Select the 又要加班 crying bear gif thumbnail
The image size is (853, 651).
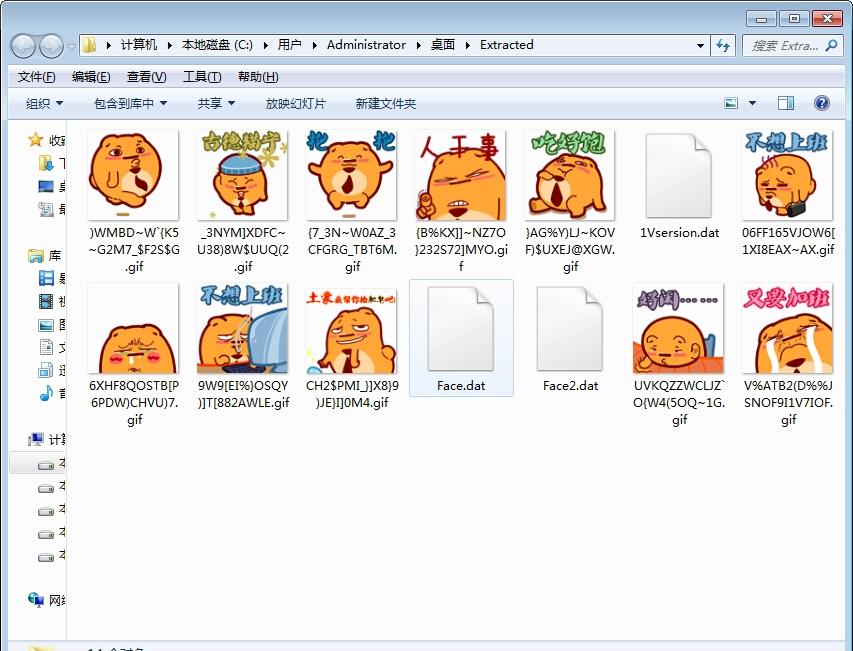pos(788,330)
